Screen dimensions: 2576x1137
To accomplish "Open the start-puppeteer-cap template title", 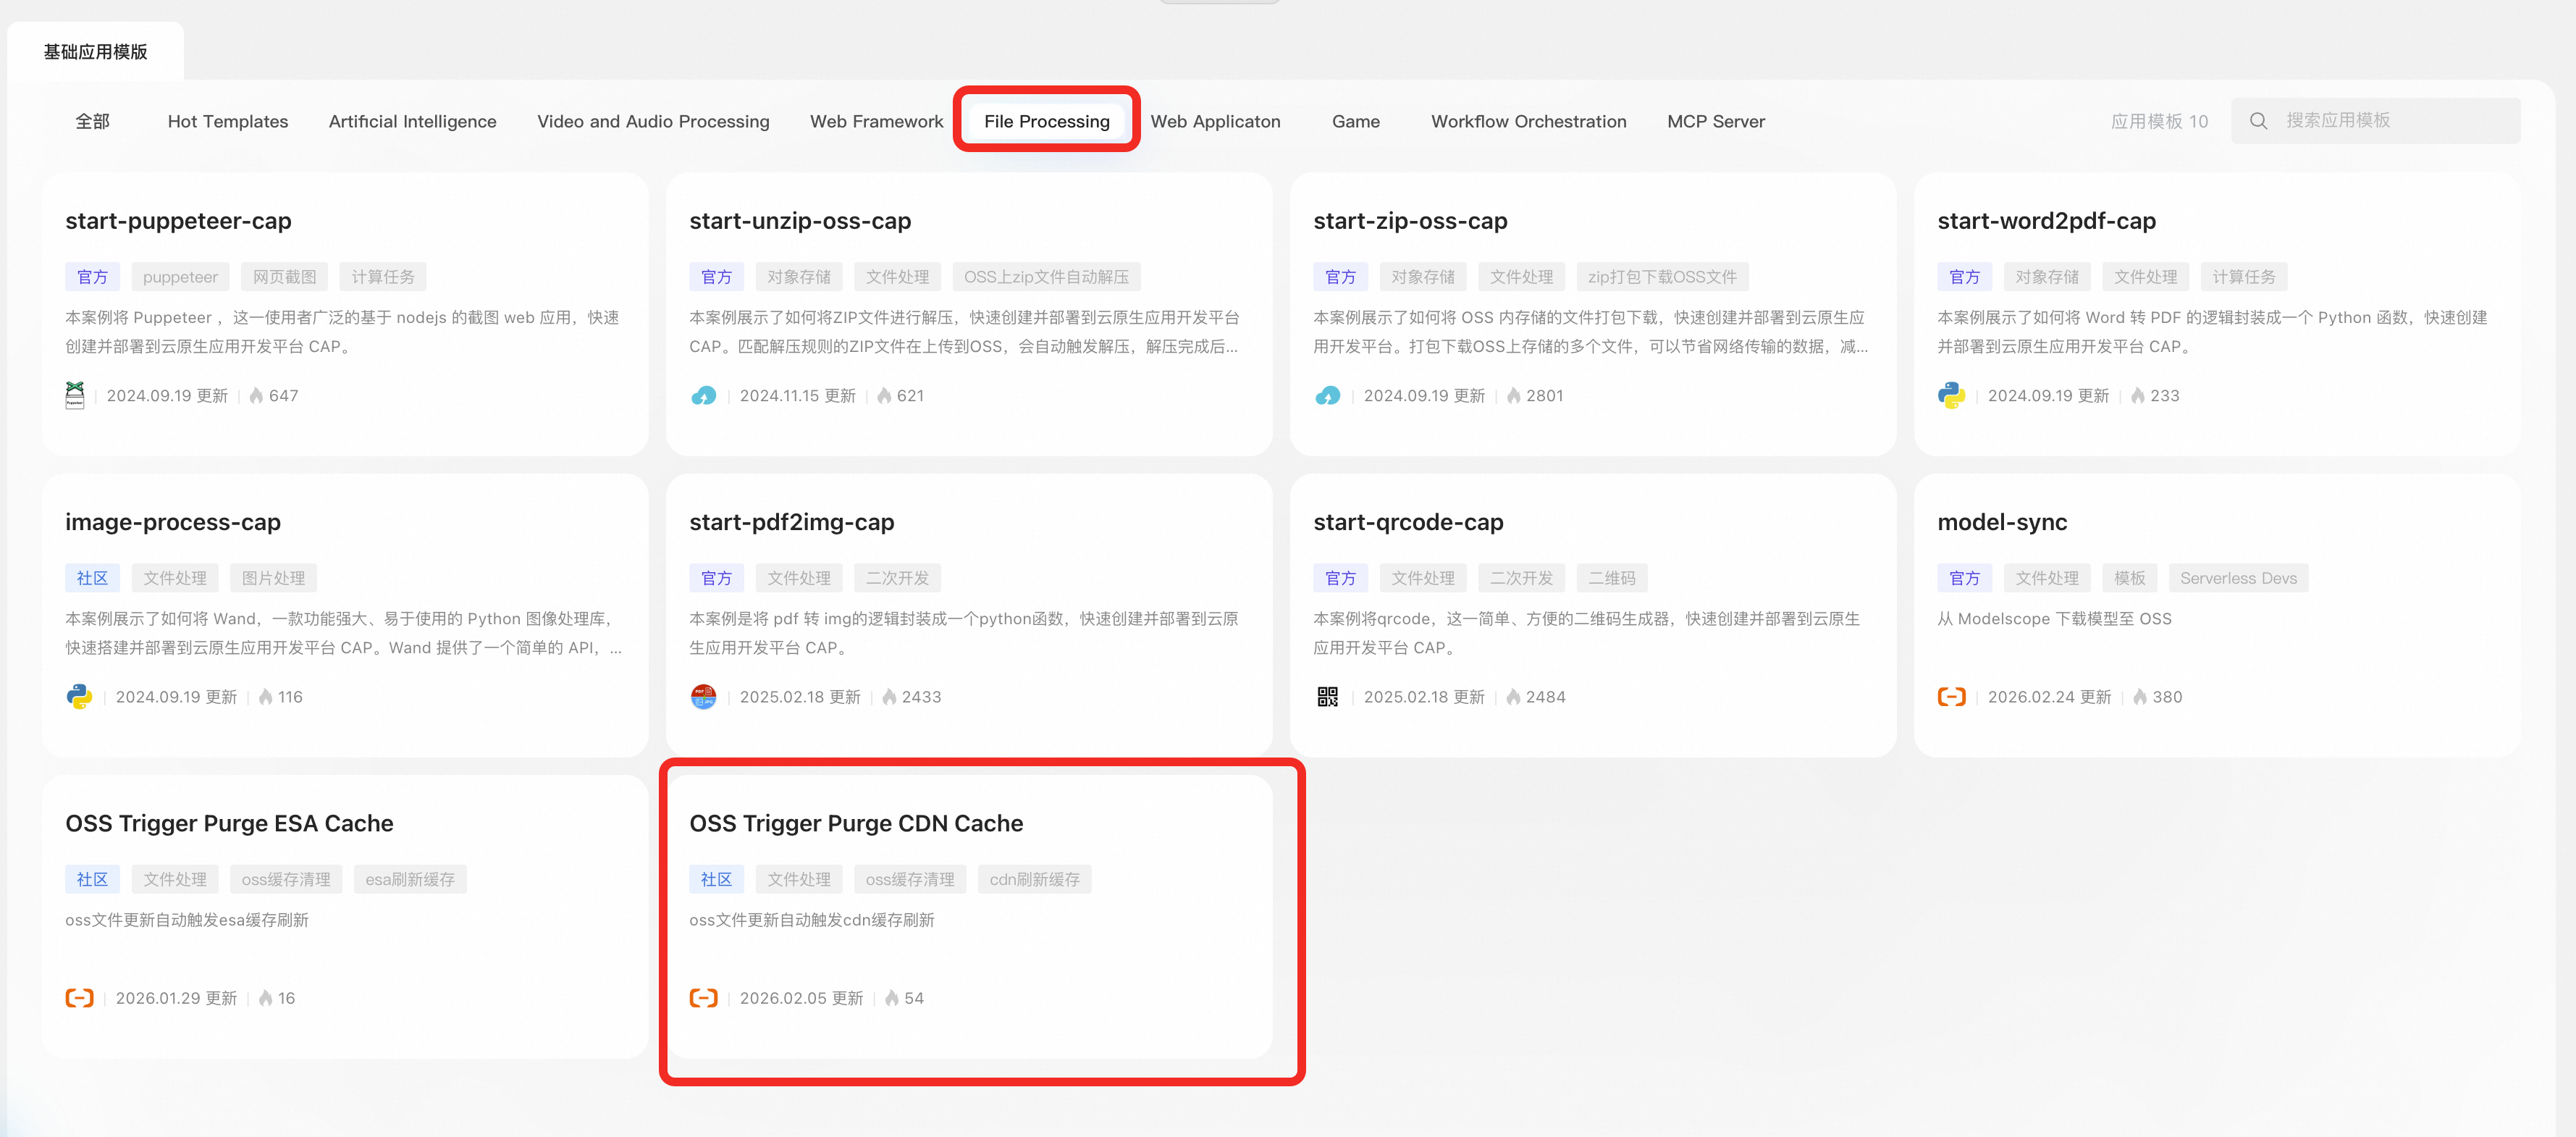I will 178,221.
